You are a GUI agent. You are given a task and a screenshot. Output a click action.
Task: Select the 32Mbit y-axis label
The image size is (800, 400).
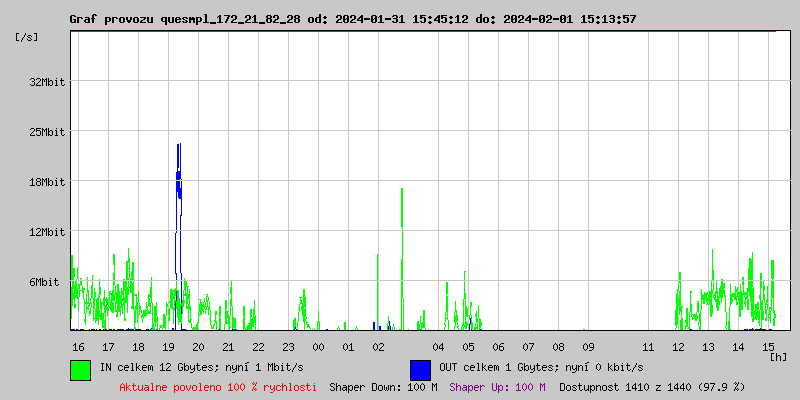[47, 82]
